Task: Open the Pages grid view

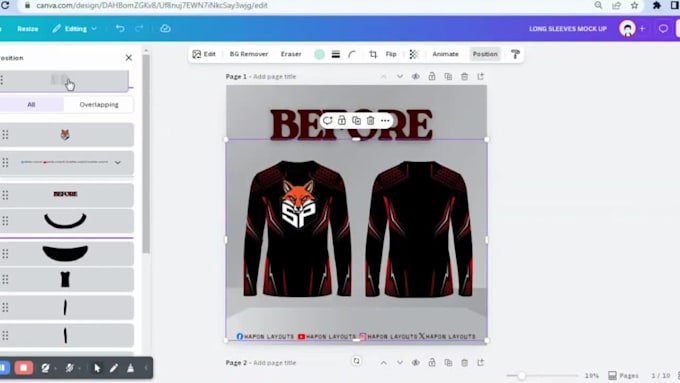Action: (x=623, y=376)
